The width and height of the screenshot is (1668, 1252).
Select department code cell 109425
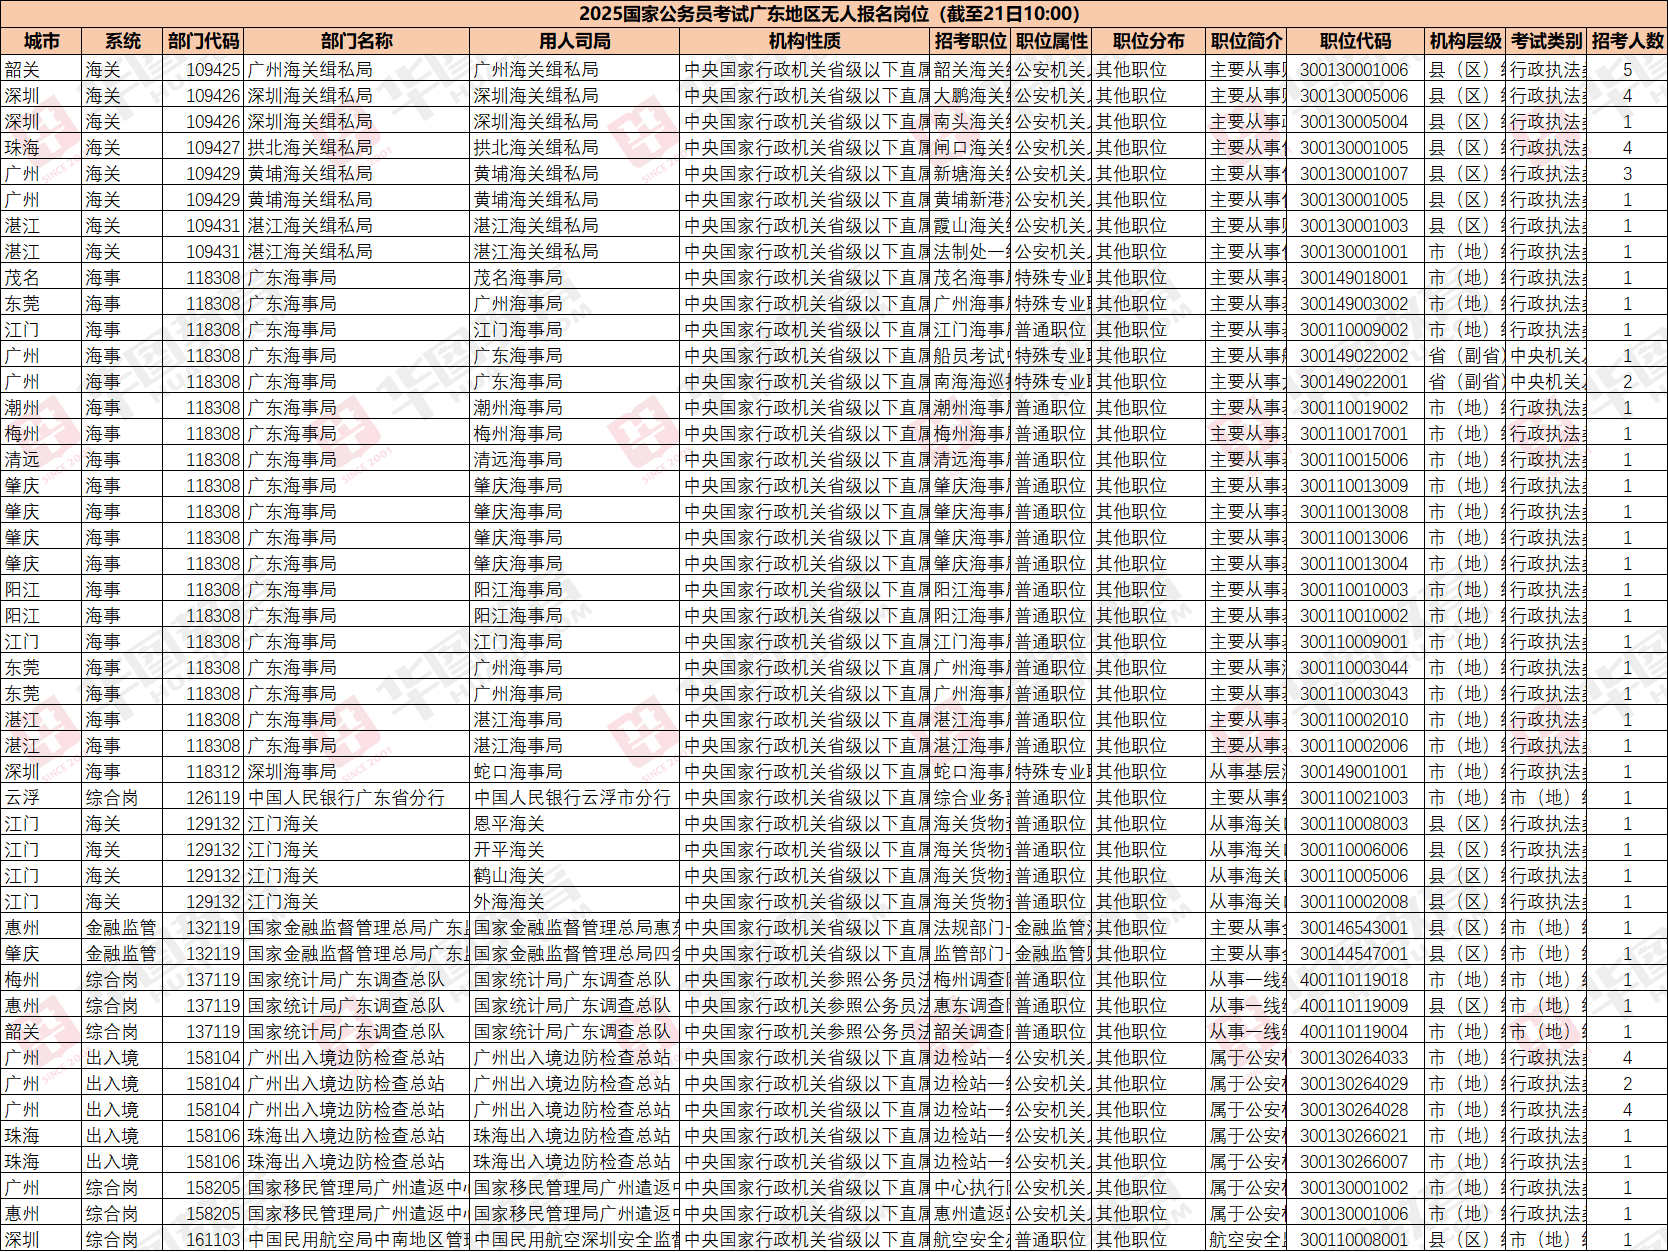(204, 70)
